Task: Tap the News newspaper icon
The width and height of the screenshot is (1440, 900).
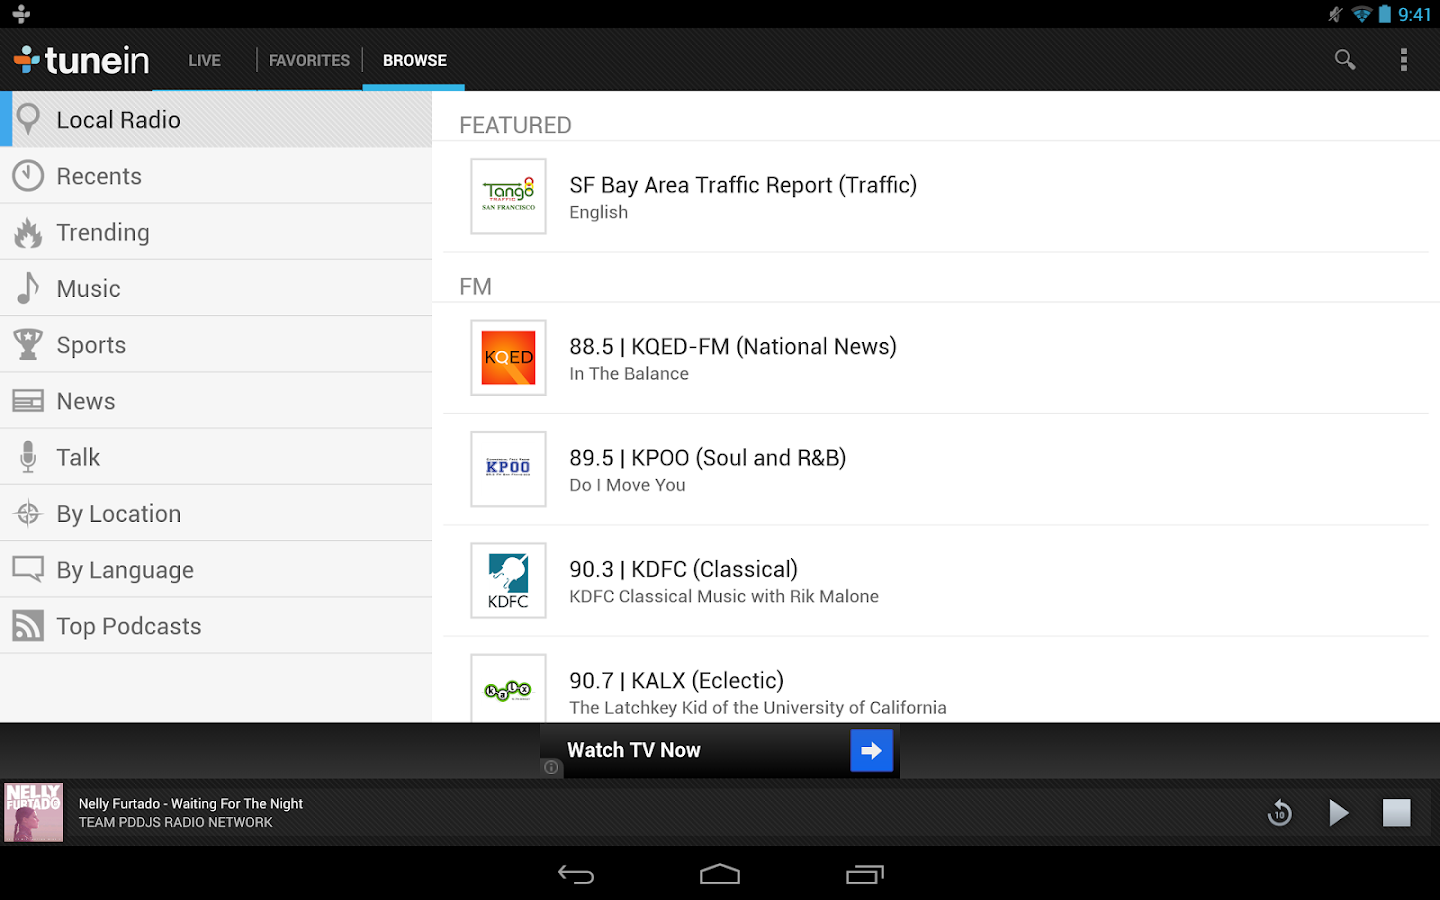Action: point(28,401)
